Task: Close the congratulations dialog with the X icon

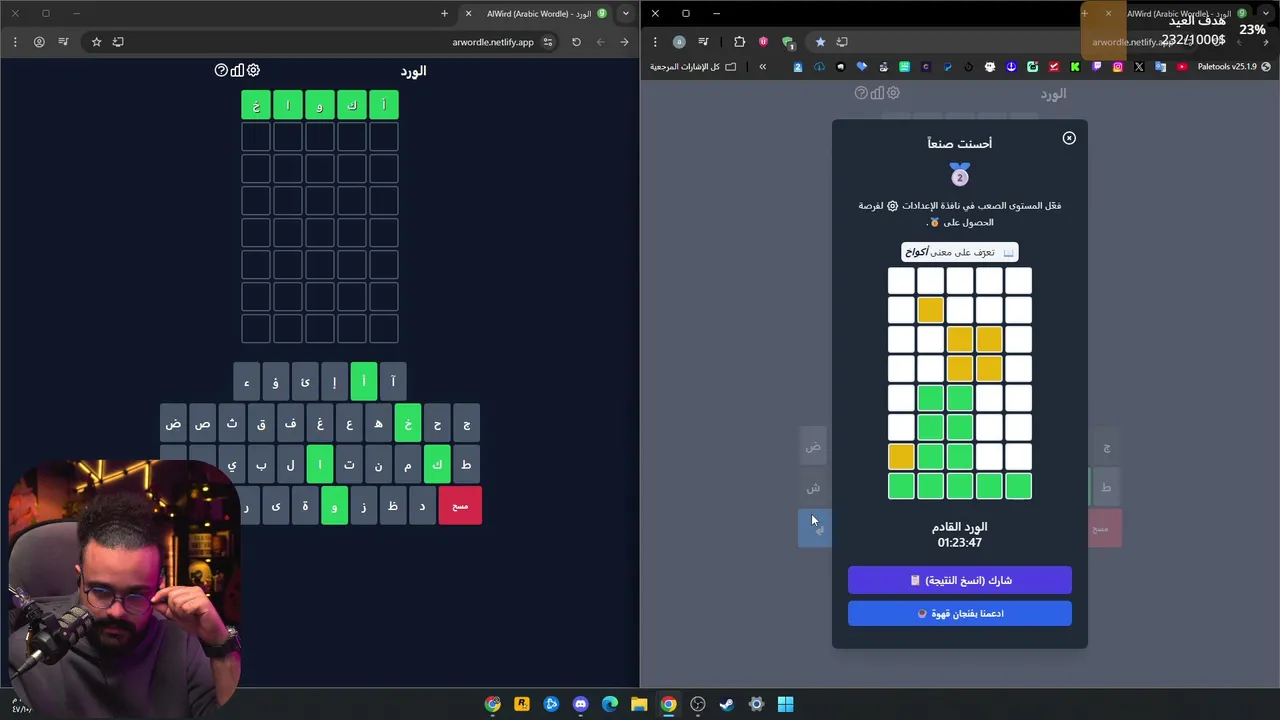Action: (1069, 138)
